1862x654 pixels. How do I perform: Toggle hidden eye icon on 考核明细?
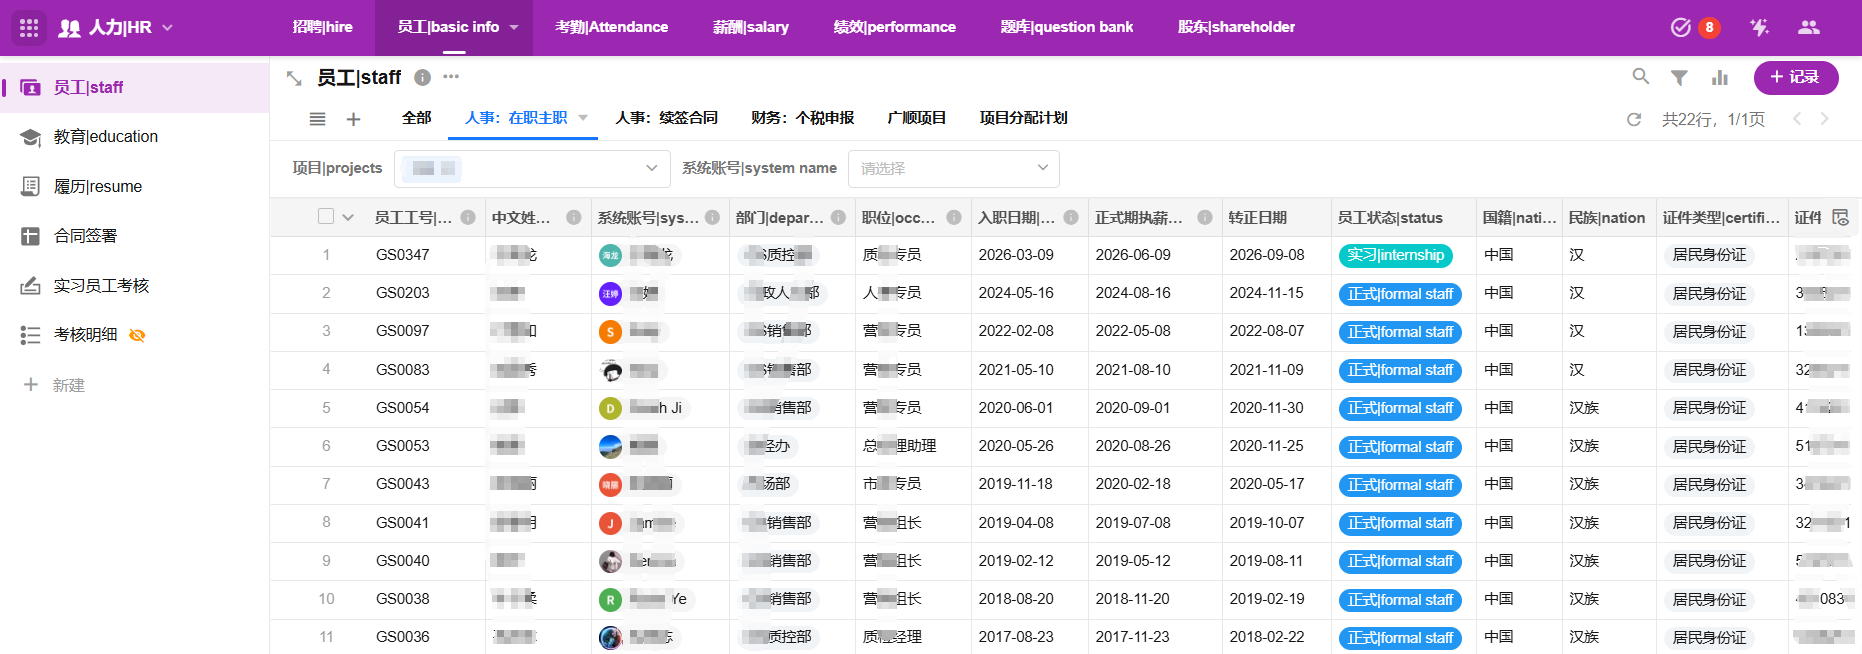(x=138, y=335)
